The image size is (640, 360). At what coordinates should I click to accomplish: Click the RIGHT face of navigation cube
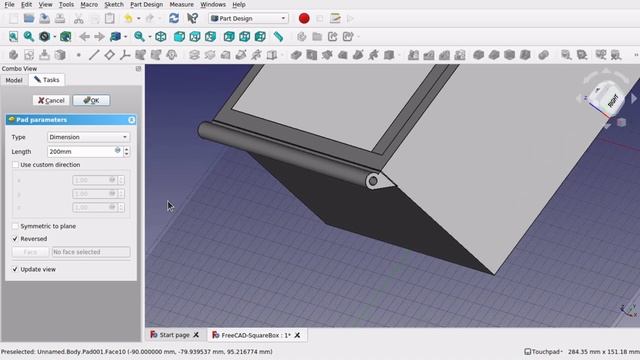[613, 100]
